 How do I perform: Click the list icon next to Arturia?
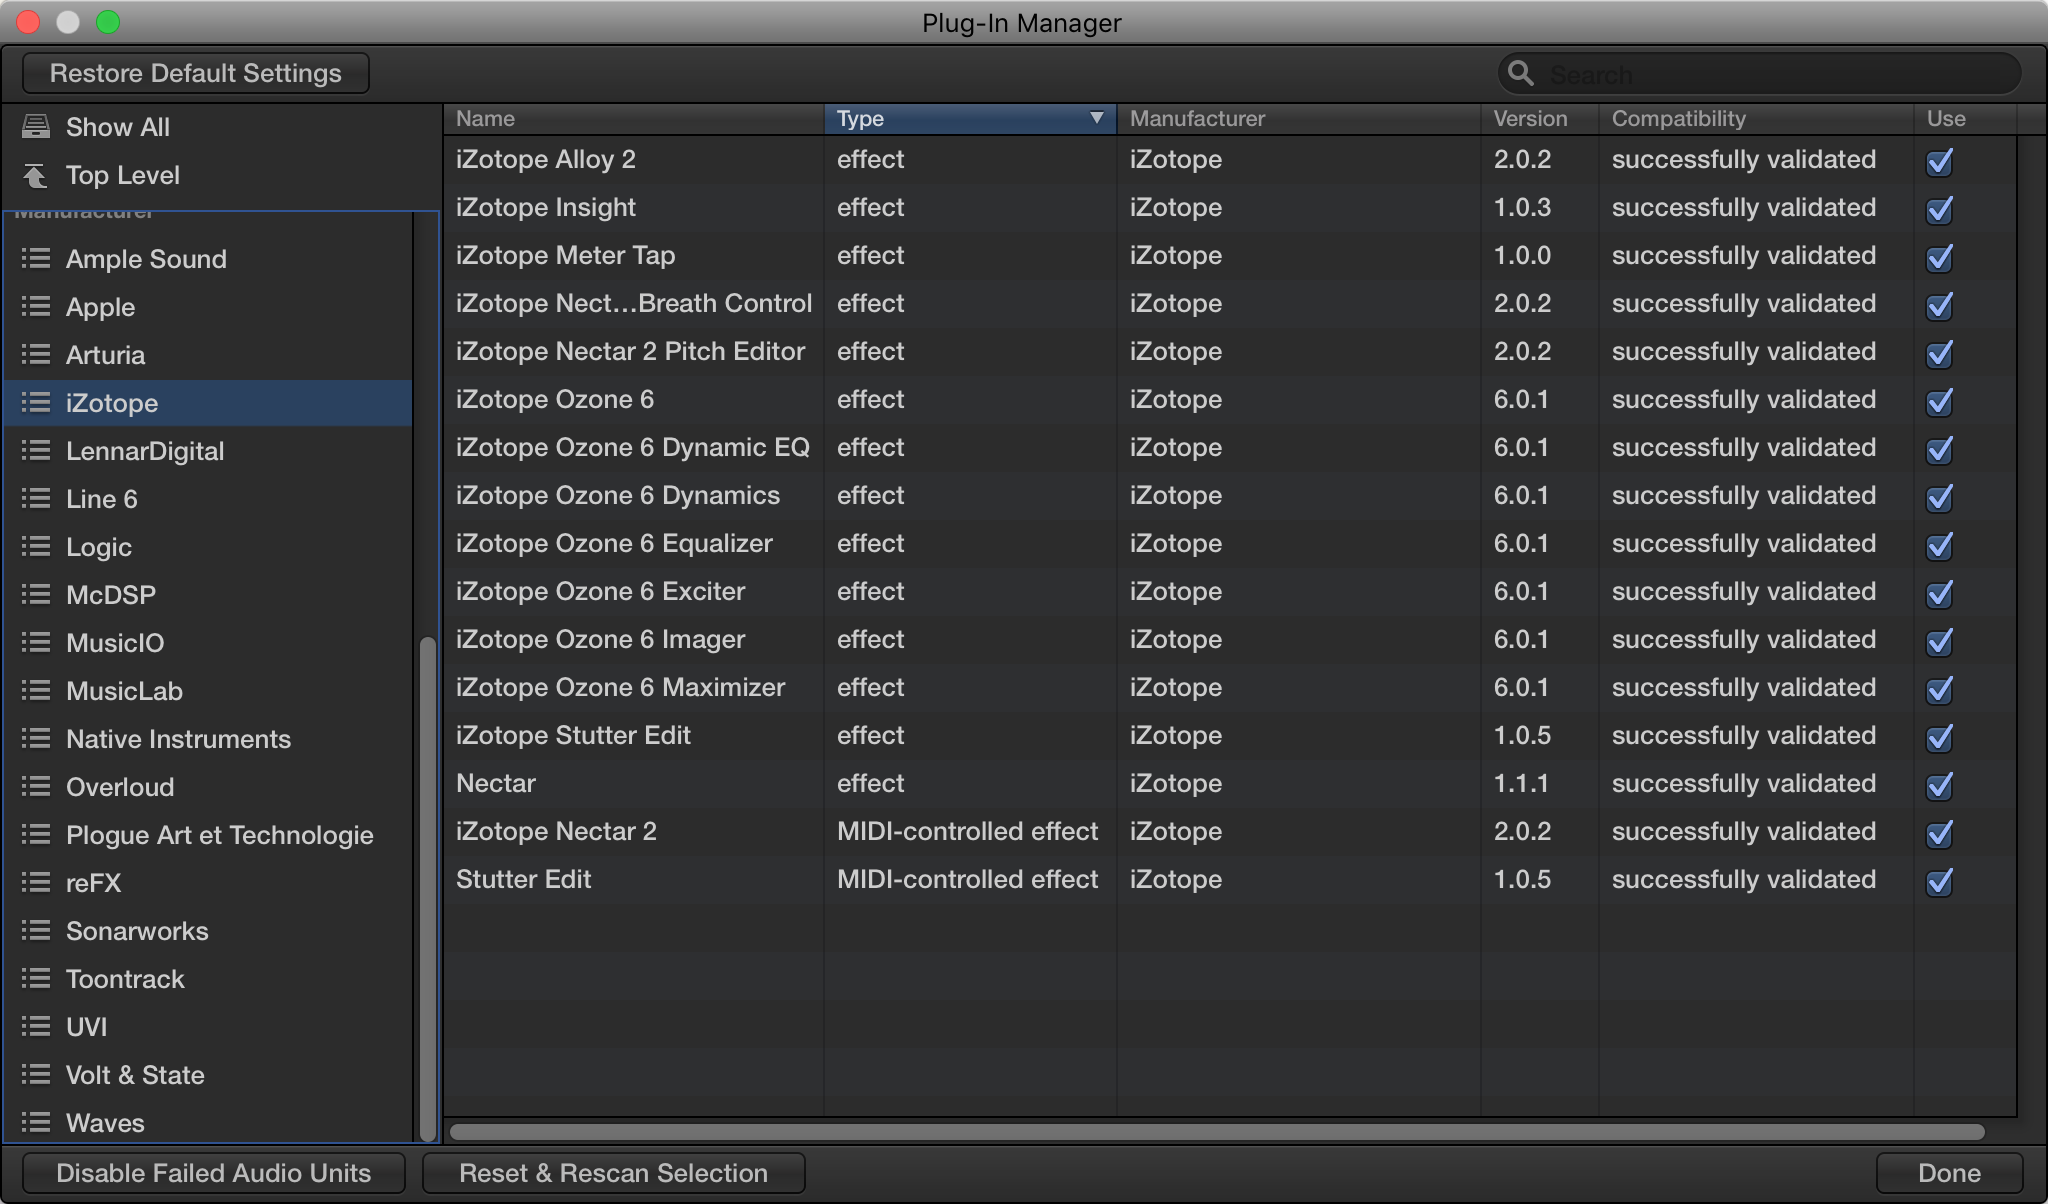tap(36, 354)
